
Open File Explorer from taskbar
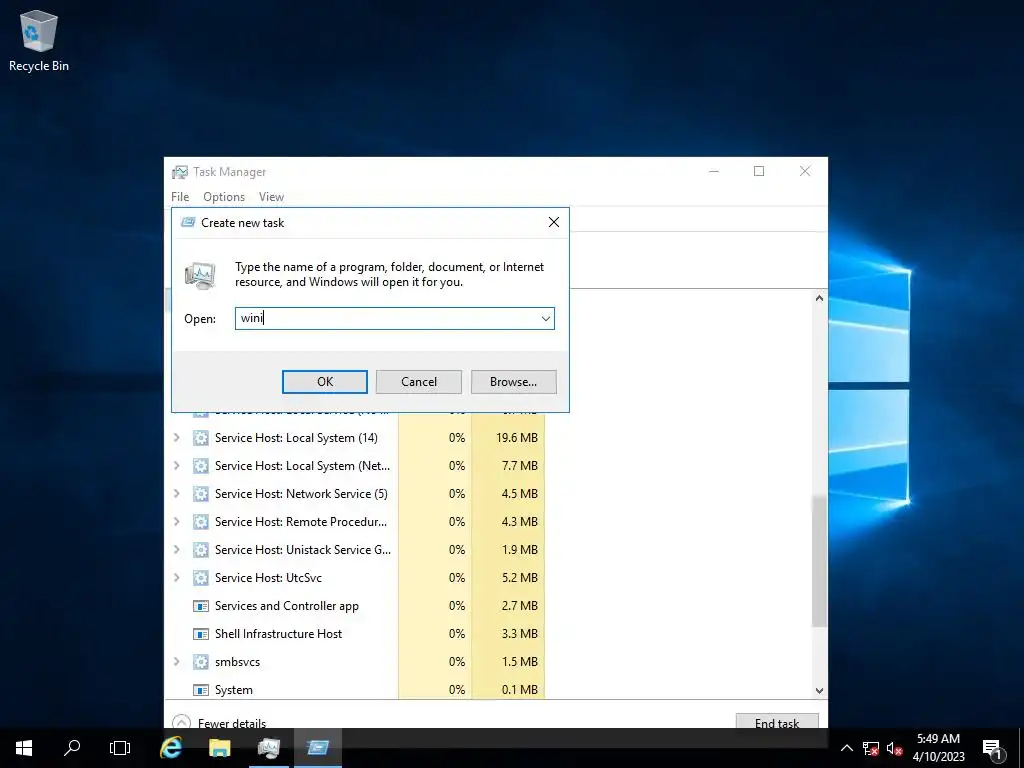[219, 748]
